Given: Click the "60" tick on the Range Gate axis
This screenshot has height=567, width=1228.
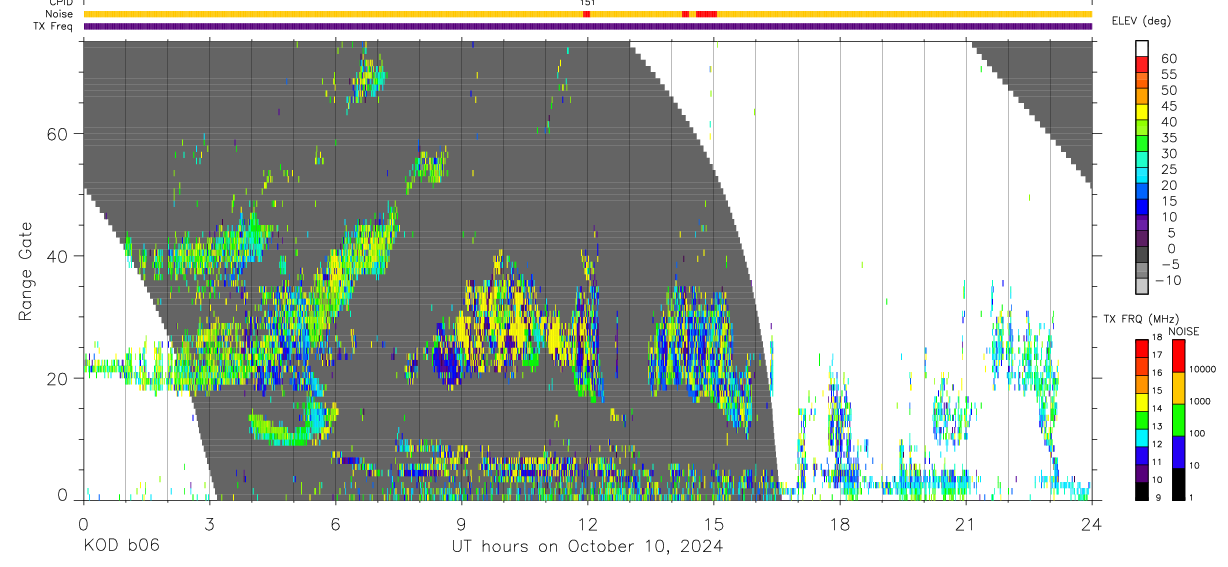Looking at the screenshot, I should 58,133.
